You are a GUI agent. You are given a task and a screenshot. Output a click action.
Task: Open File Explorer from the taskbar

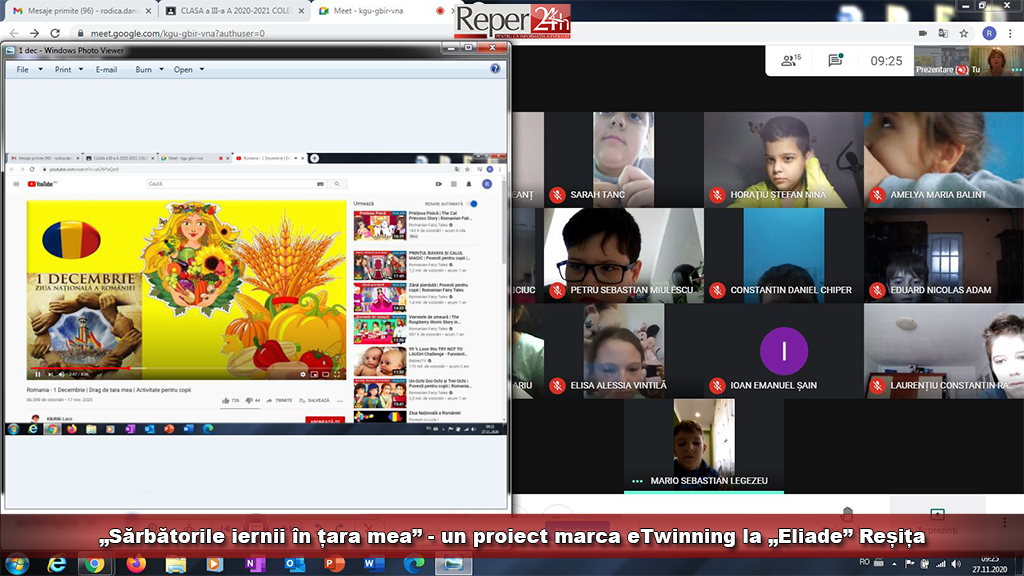point(176,564)
